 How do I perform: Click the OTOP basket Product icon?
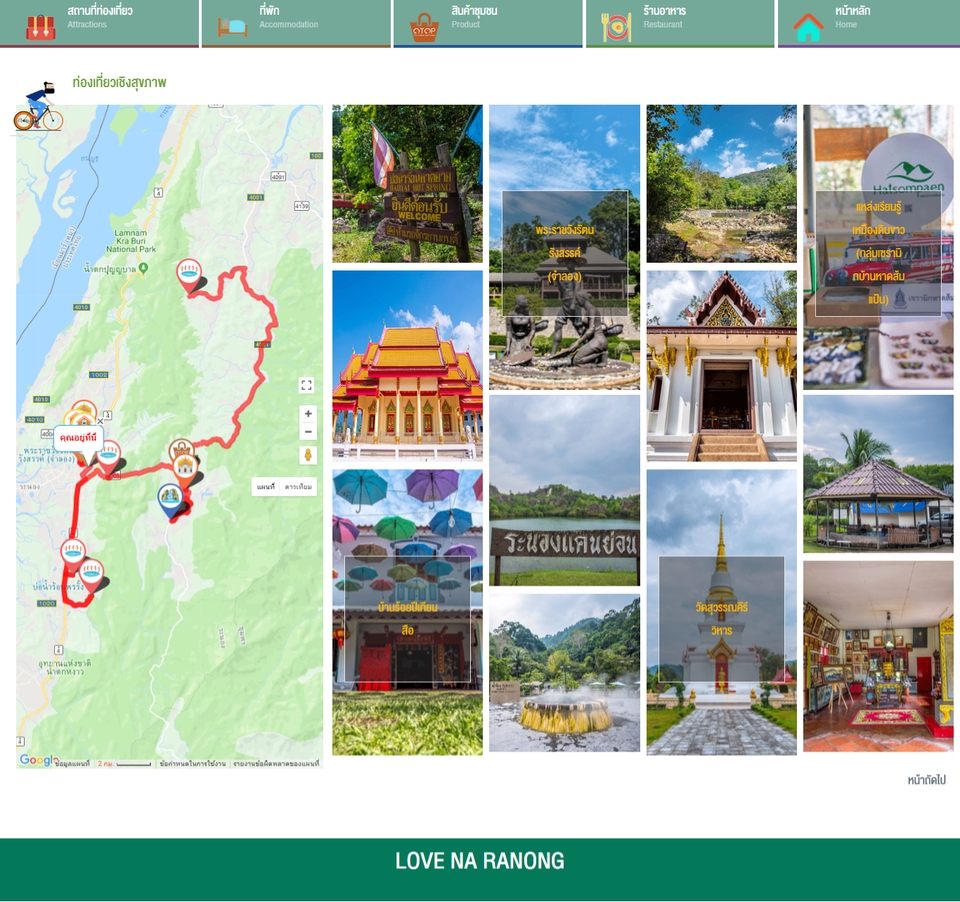pyautogui.click(x=424, y=28)
